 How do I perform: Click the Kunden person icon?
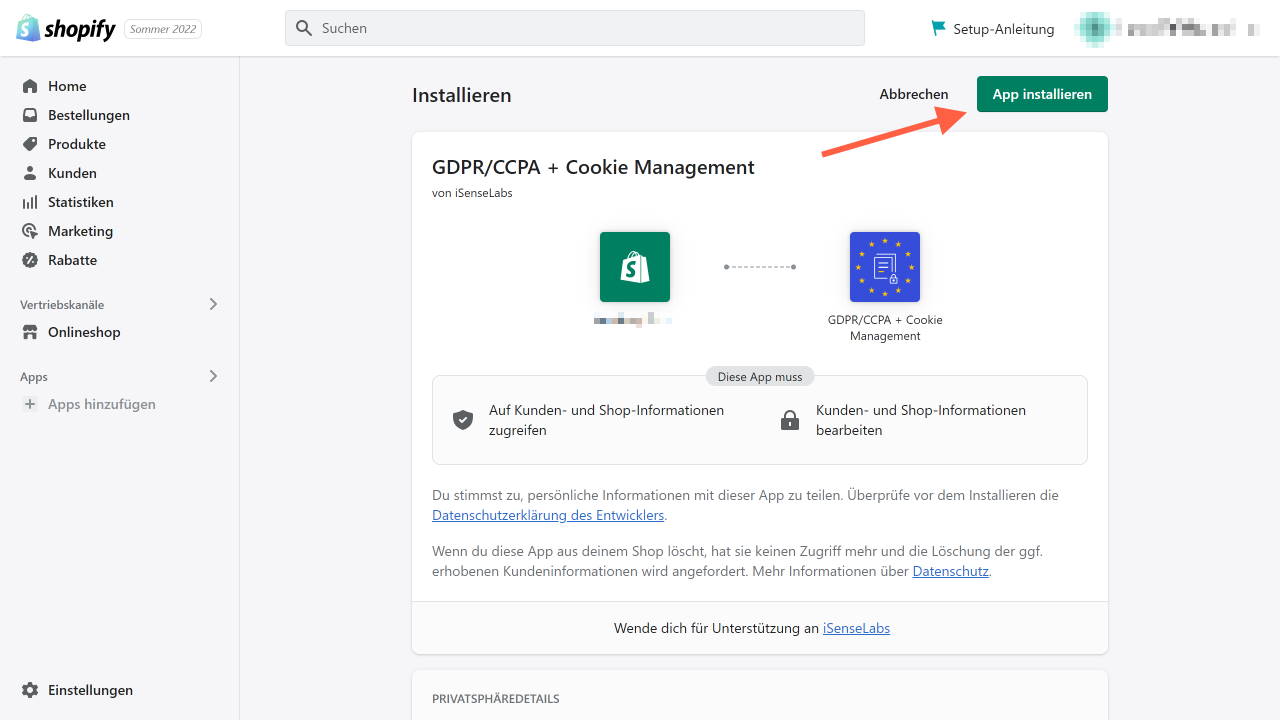click(30, 173)
